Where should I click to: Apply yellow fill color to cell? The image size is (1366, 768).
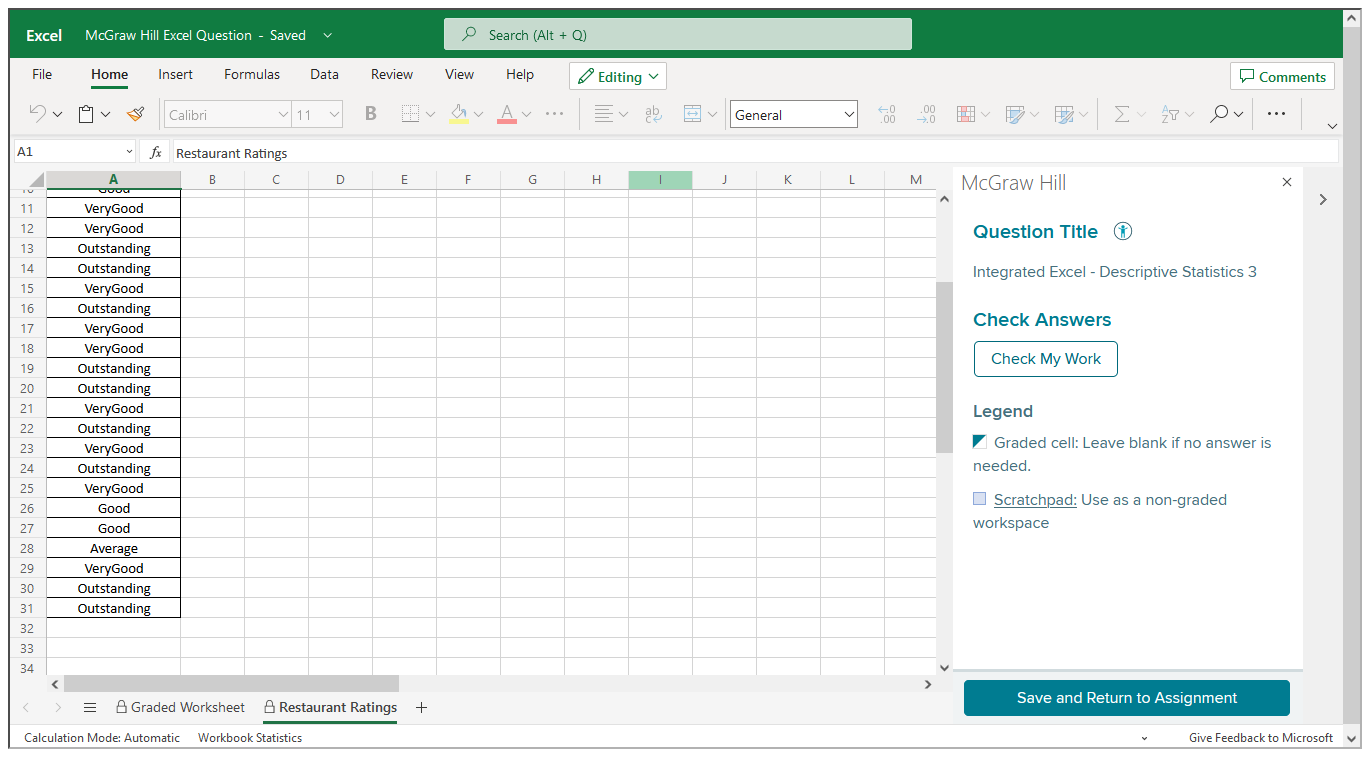(x=461, y=114)
